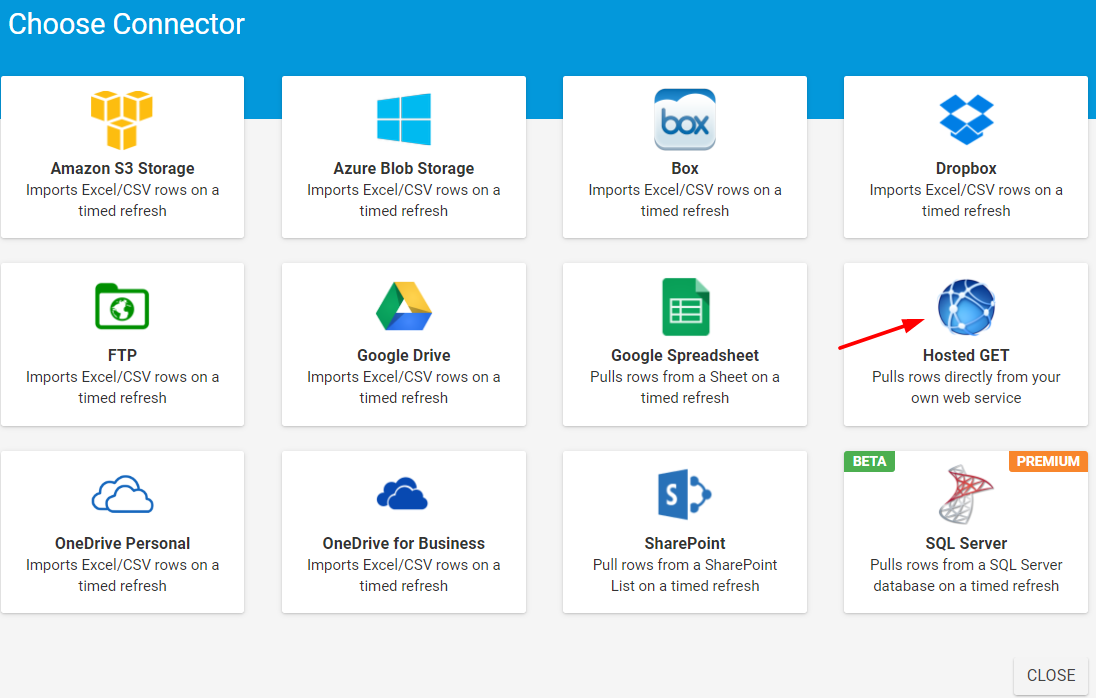Choose the Google Spreadsheet green sheet icon

click(686, 307)
